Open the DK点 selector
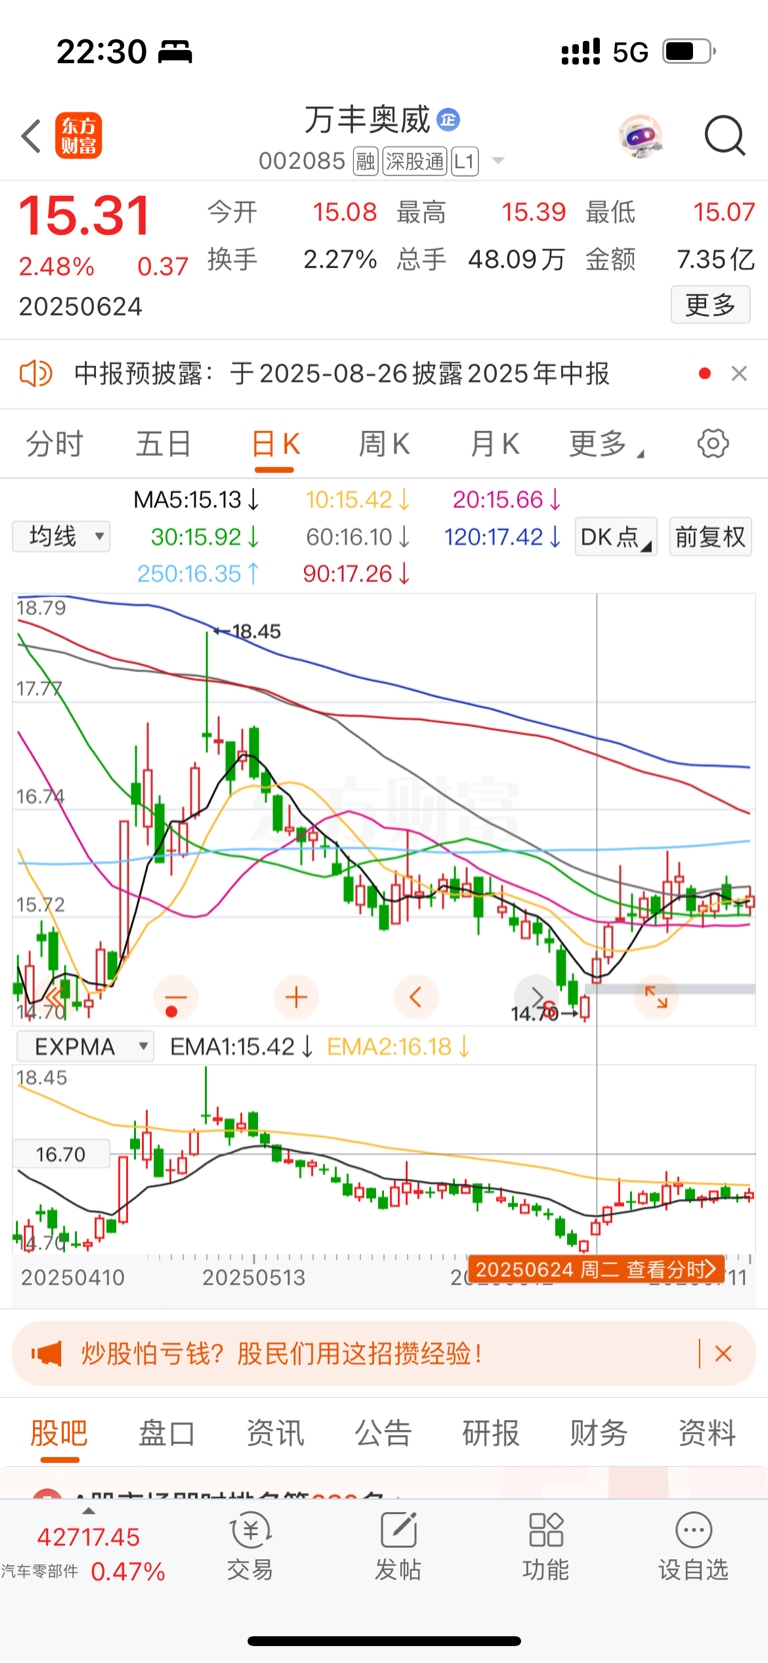The height and width of the screenshot is (1663, 768). pyautogui.click(x=616, y=537)
